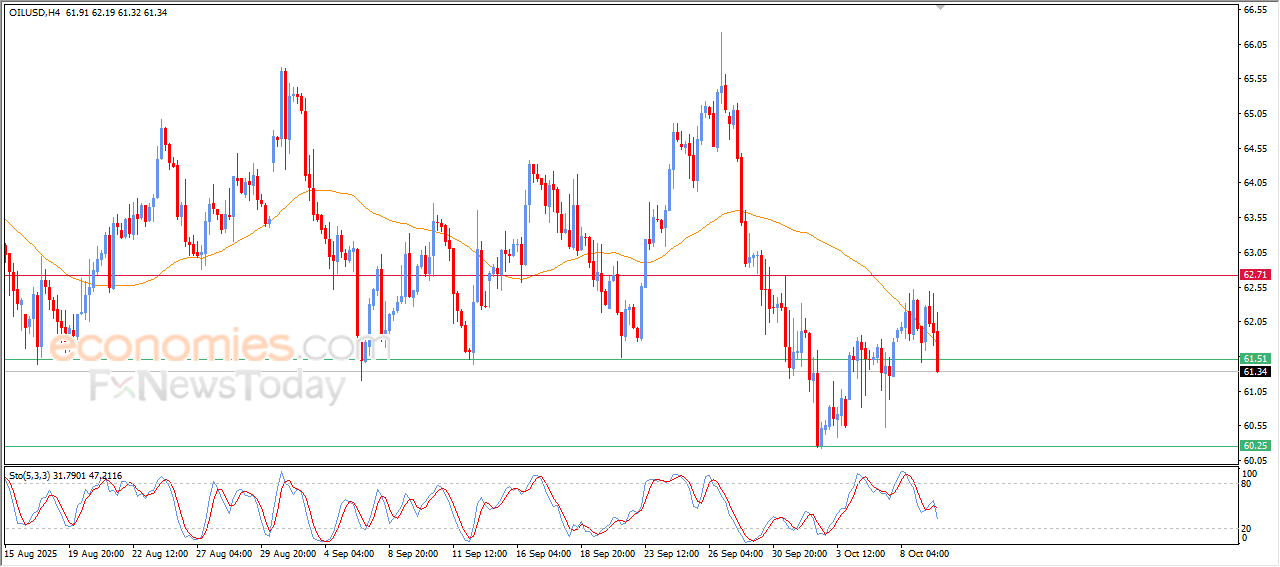1280x567 pixels.
Task: Click the 66.05 price axis value
Action: pos(1255,45)
